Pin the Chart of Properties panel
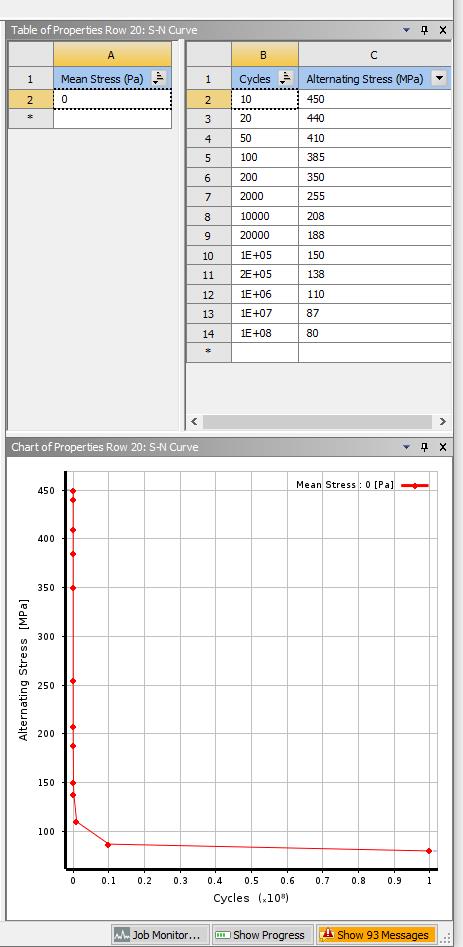 coord(424,447)
